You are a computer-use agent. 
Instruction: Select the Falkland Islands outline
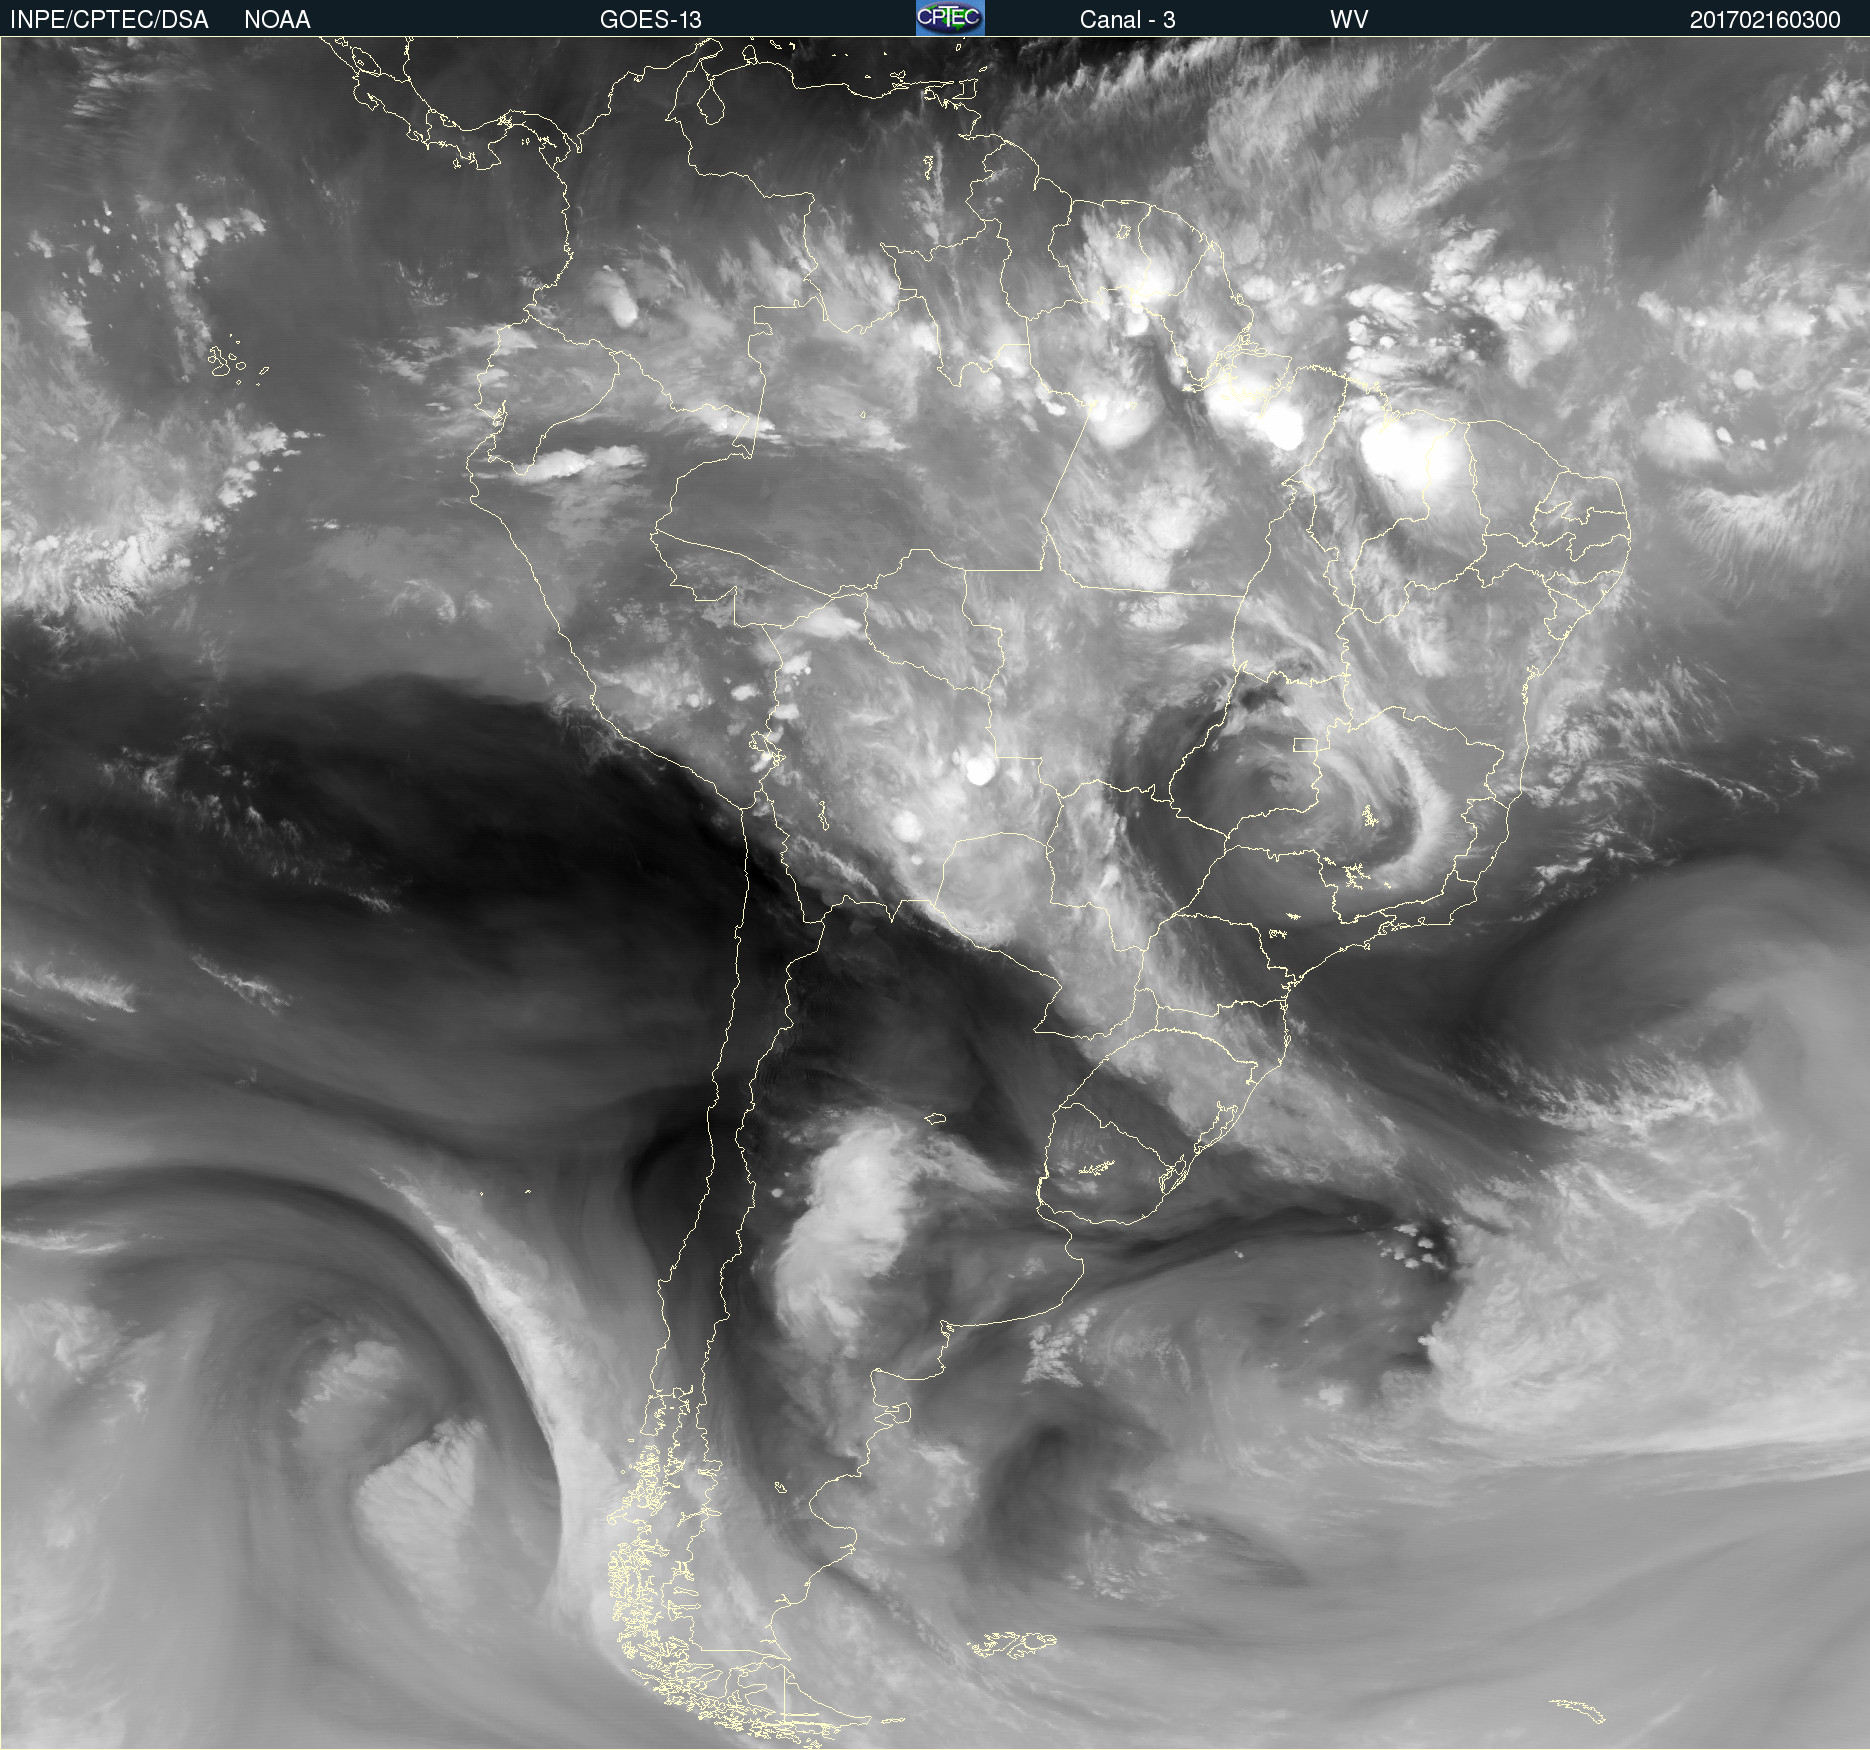pyautogui.click(x=1012, y=1643)
